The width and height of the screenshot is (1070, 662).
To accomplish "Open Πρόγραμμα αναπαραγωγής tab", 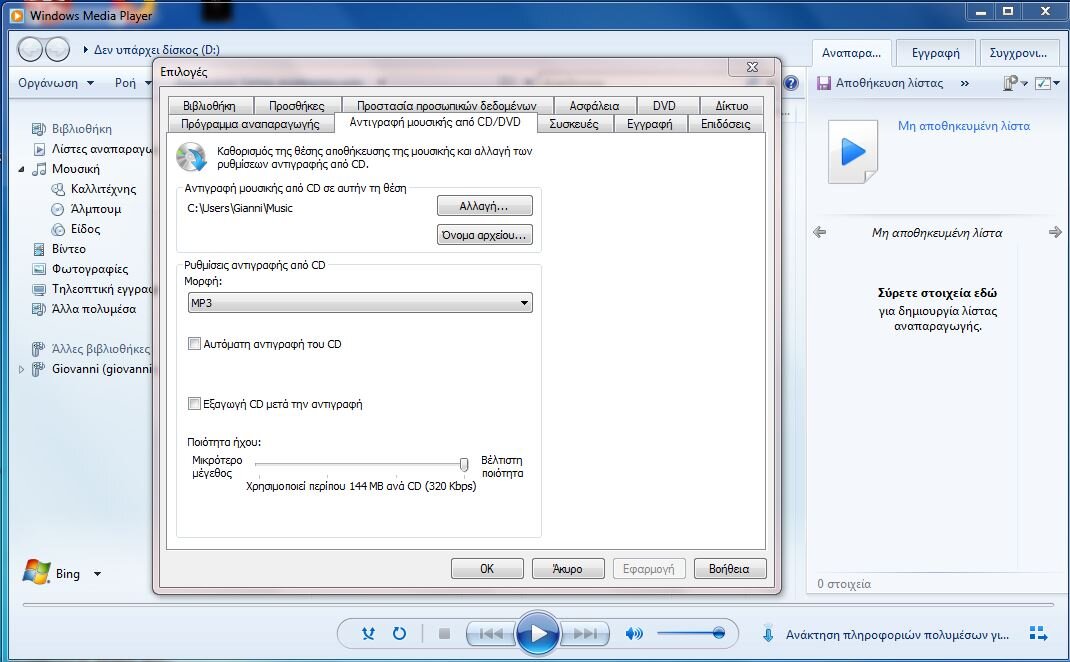I will (250, 124).
